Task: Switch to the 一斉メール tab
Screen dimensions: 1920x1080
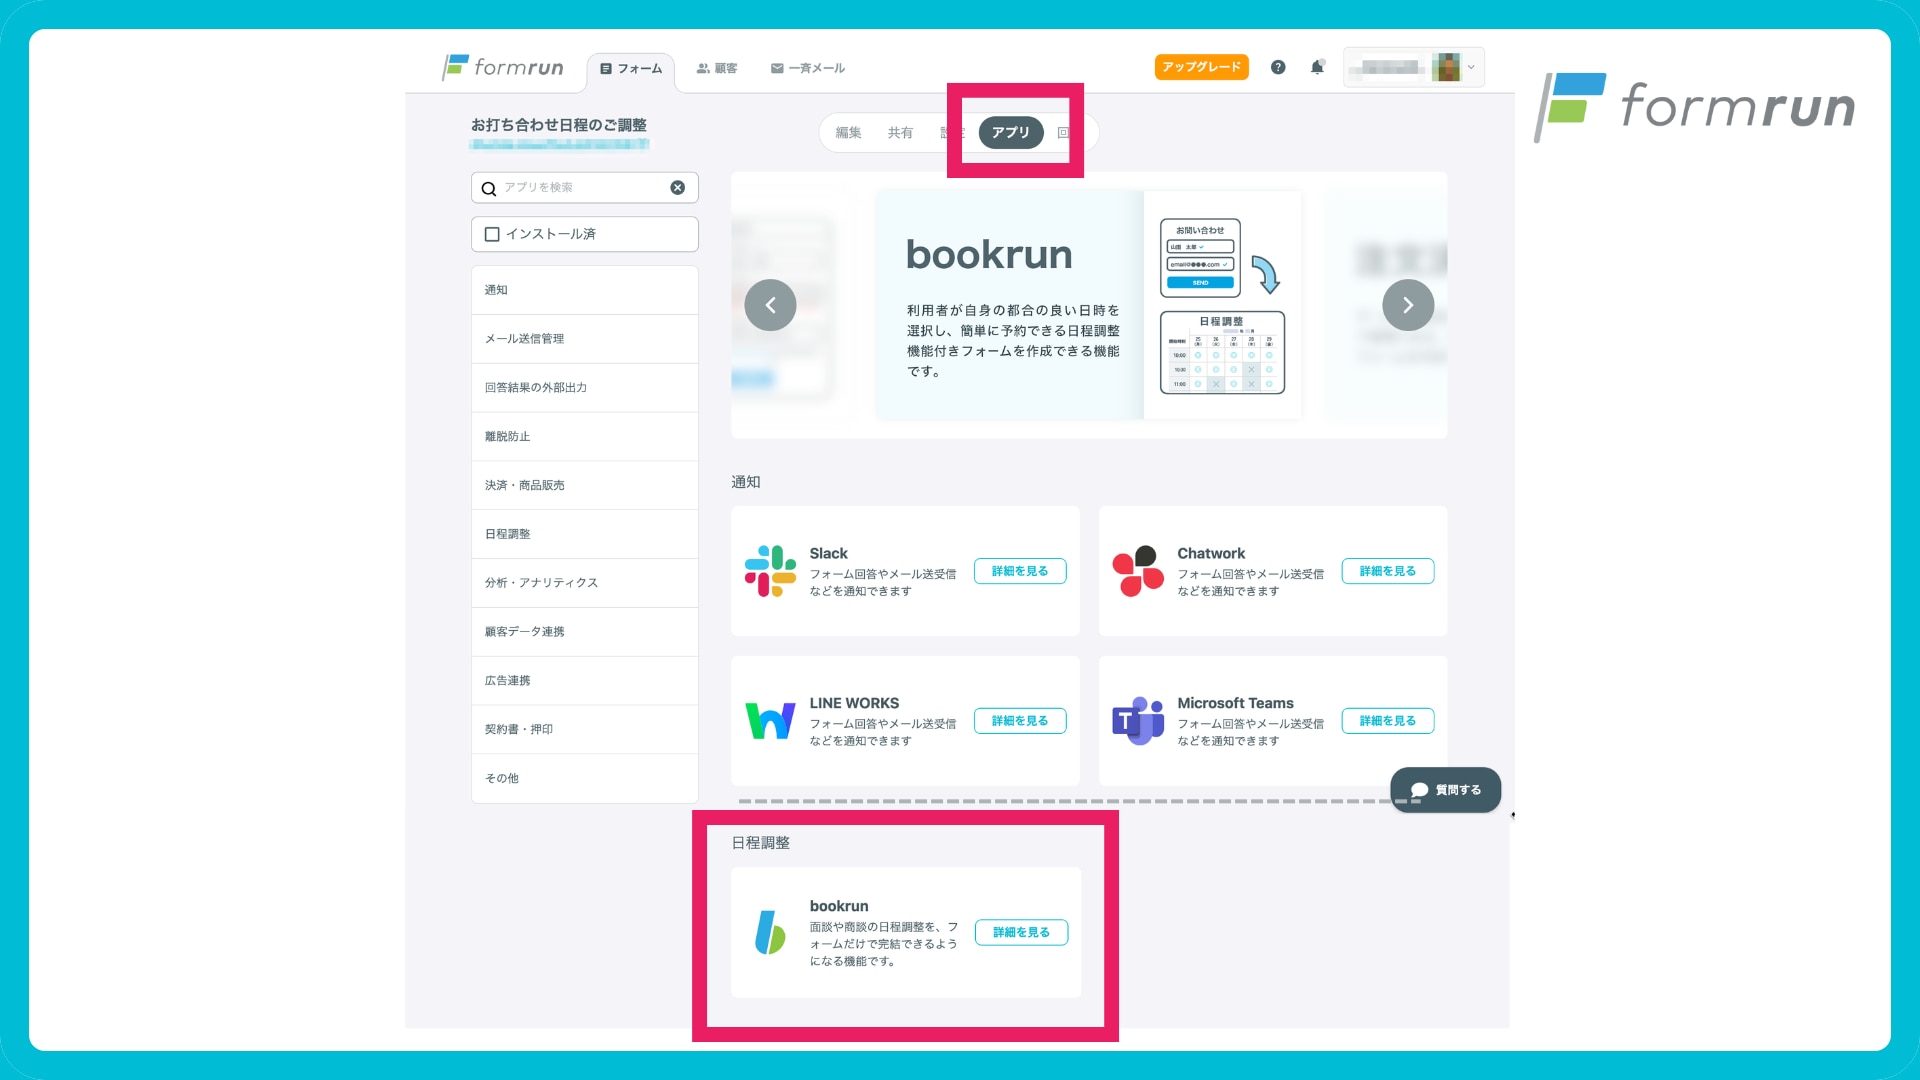Action: [808, 69]
